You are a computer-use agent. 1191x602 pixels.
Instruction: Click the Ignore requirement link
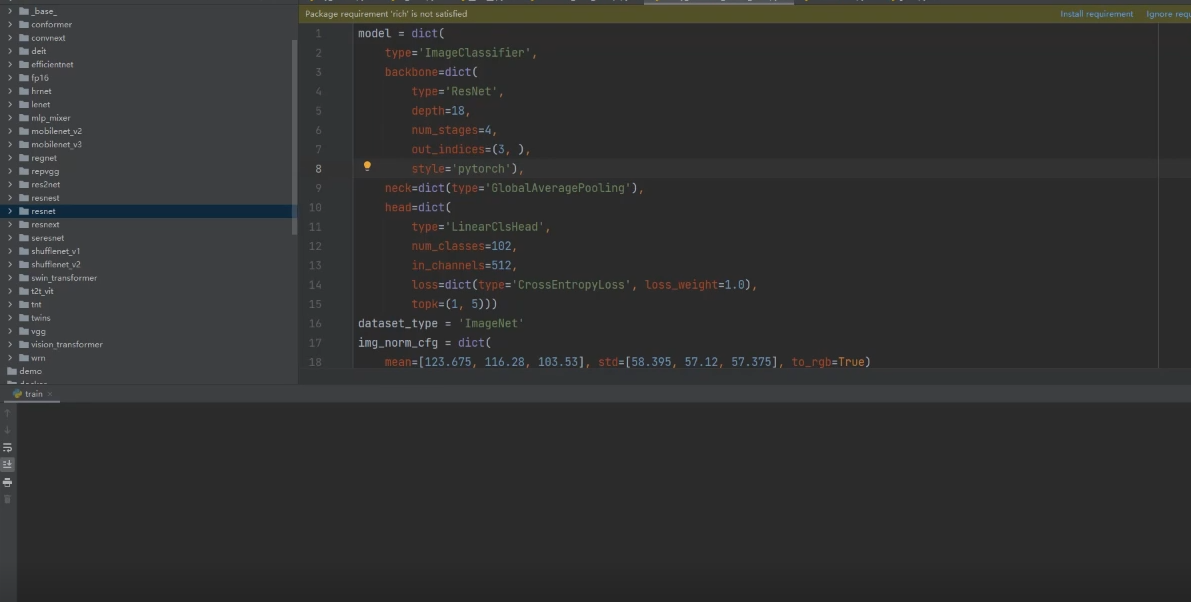[x=1167, y=14]
